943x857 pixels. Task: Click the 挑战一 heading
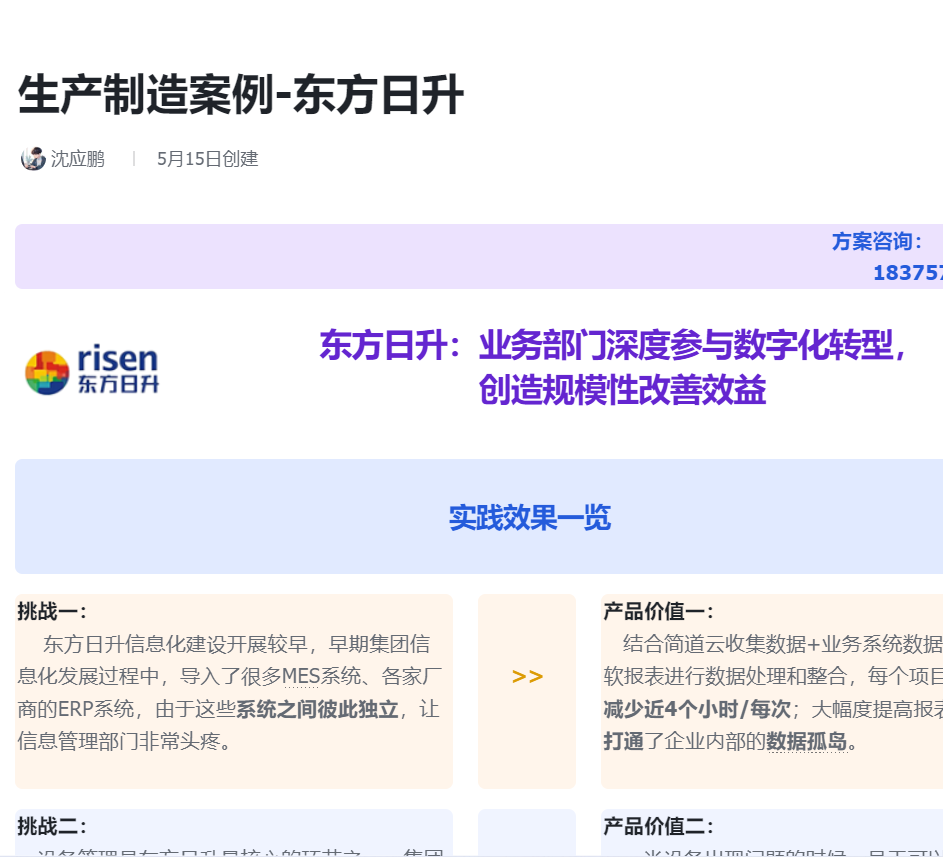coord(52,611)
